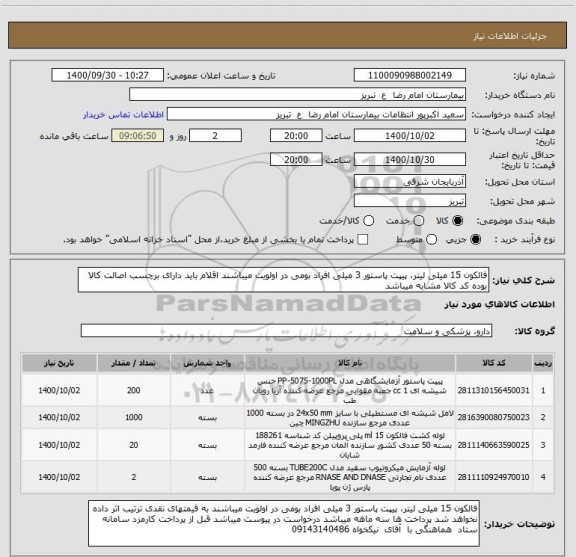Viewport: 576px width, 557px height.
Task: Select the کالا radio button
Action: [458, 221]
